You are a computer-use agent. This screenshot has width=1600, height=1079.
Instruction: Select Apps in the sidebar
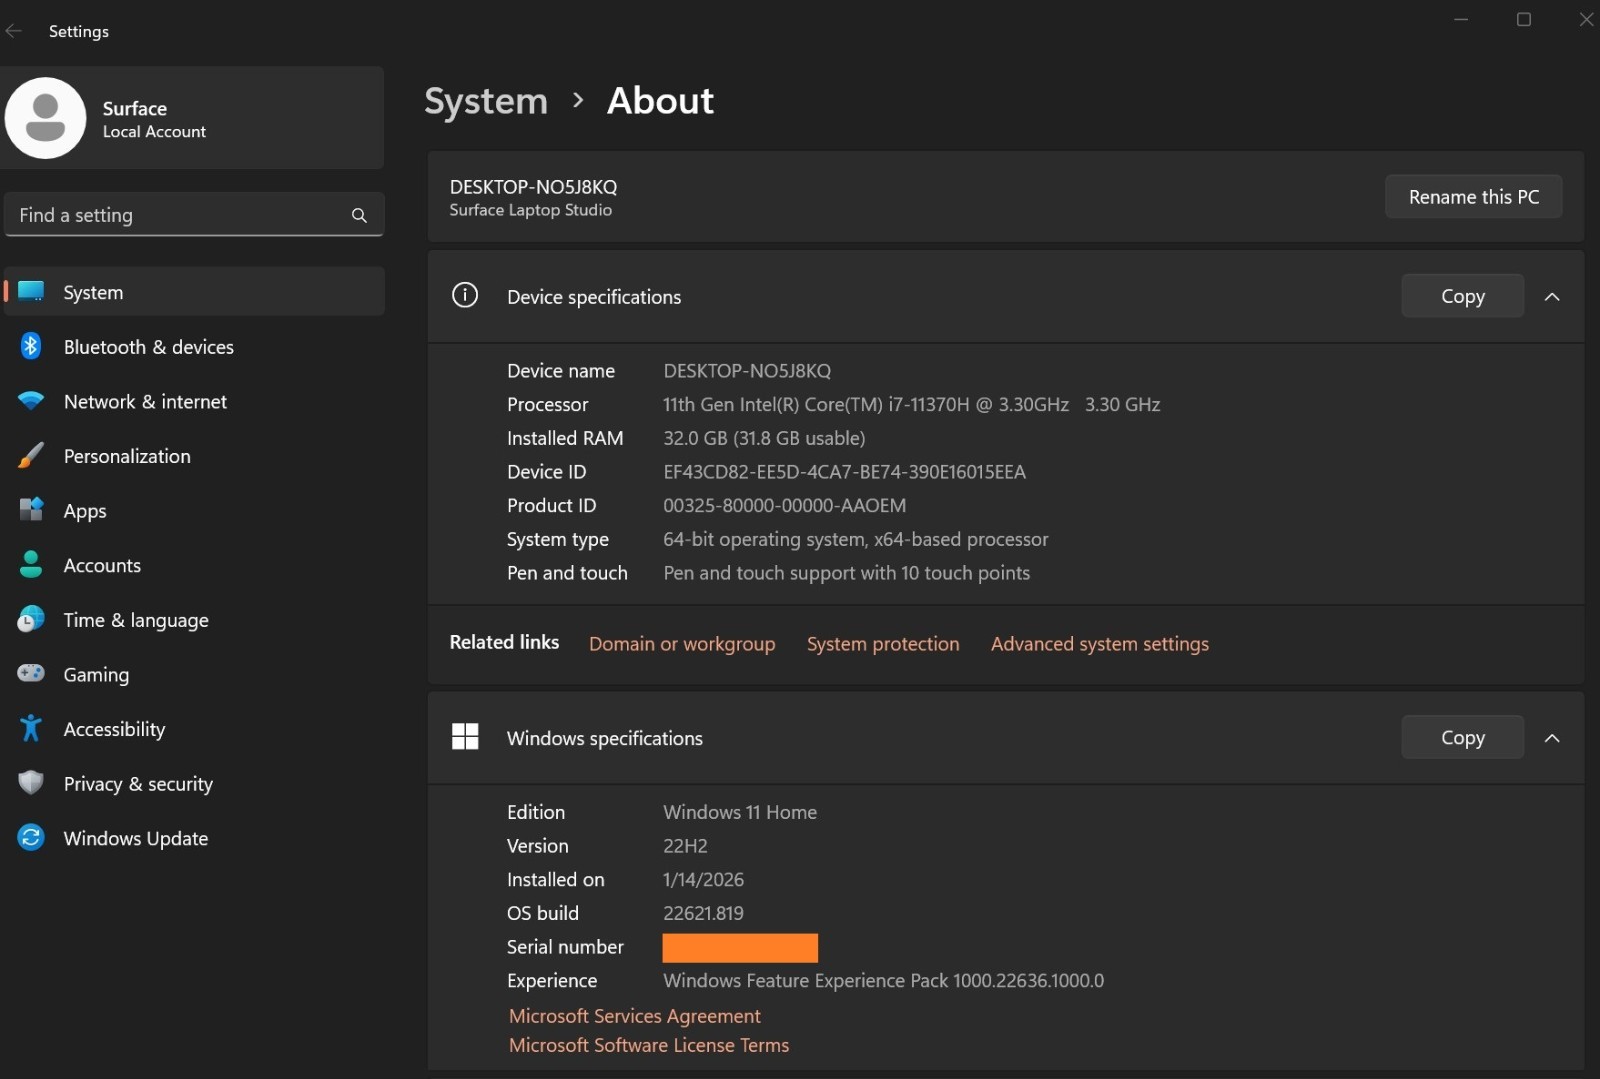point(194,510)
